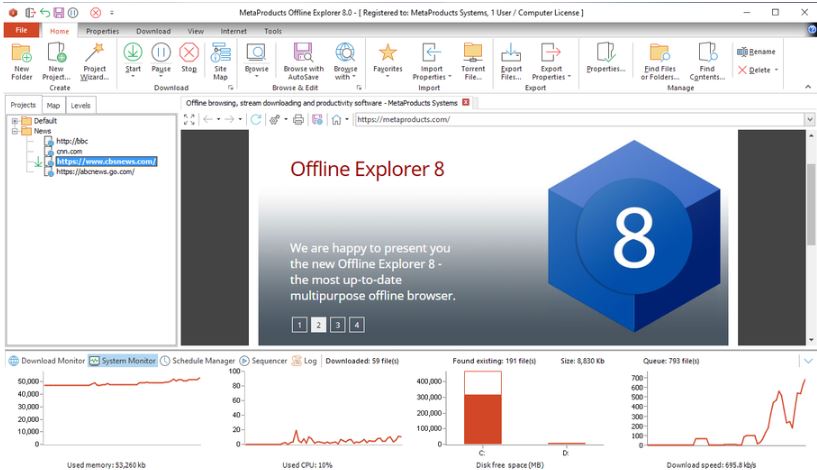This screenshot has width=817, height=470.
Task: Open the Log tab
Action: 304,361
